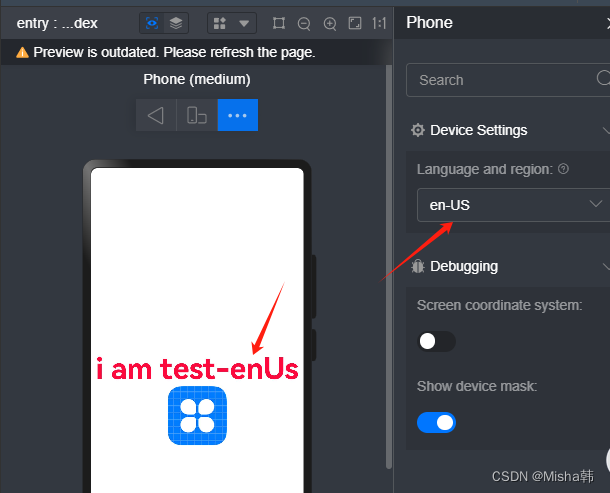Click the blue app icon in preview
Screen dimensions: 610x493
click(197, 416)
